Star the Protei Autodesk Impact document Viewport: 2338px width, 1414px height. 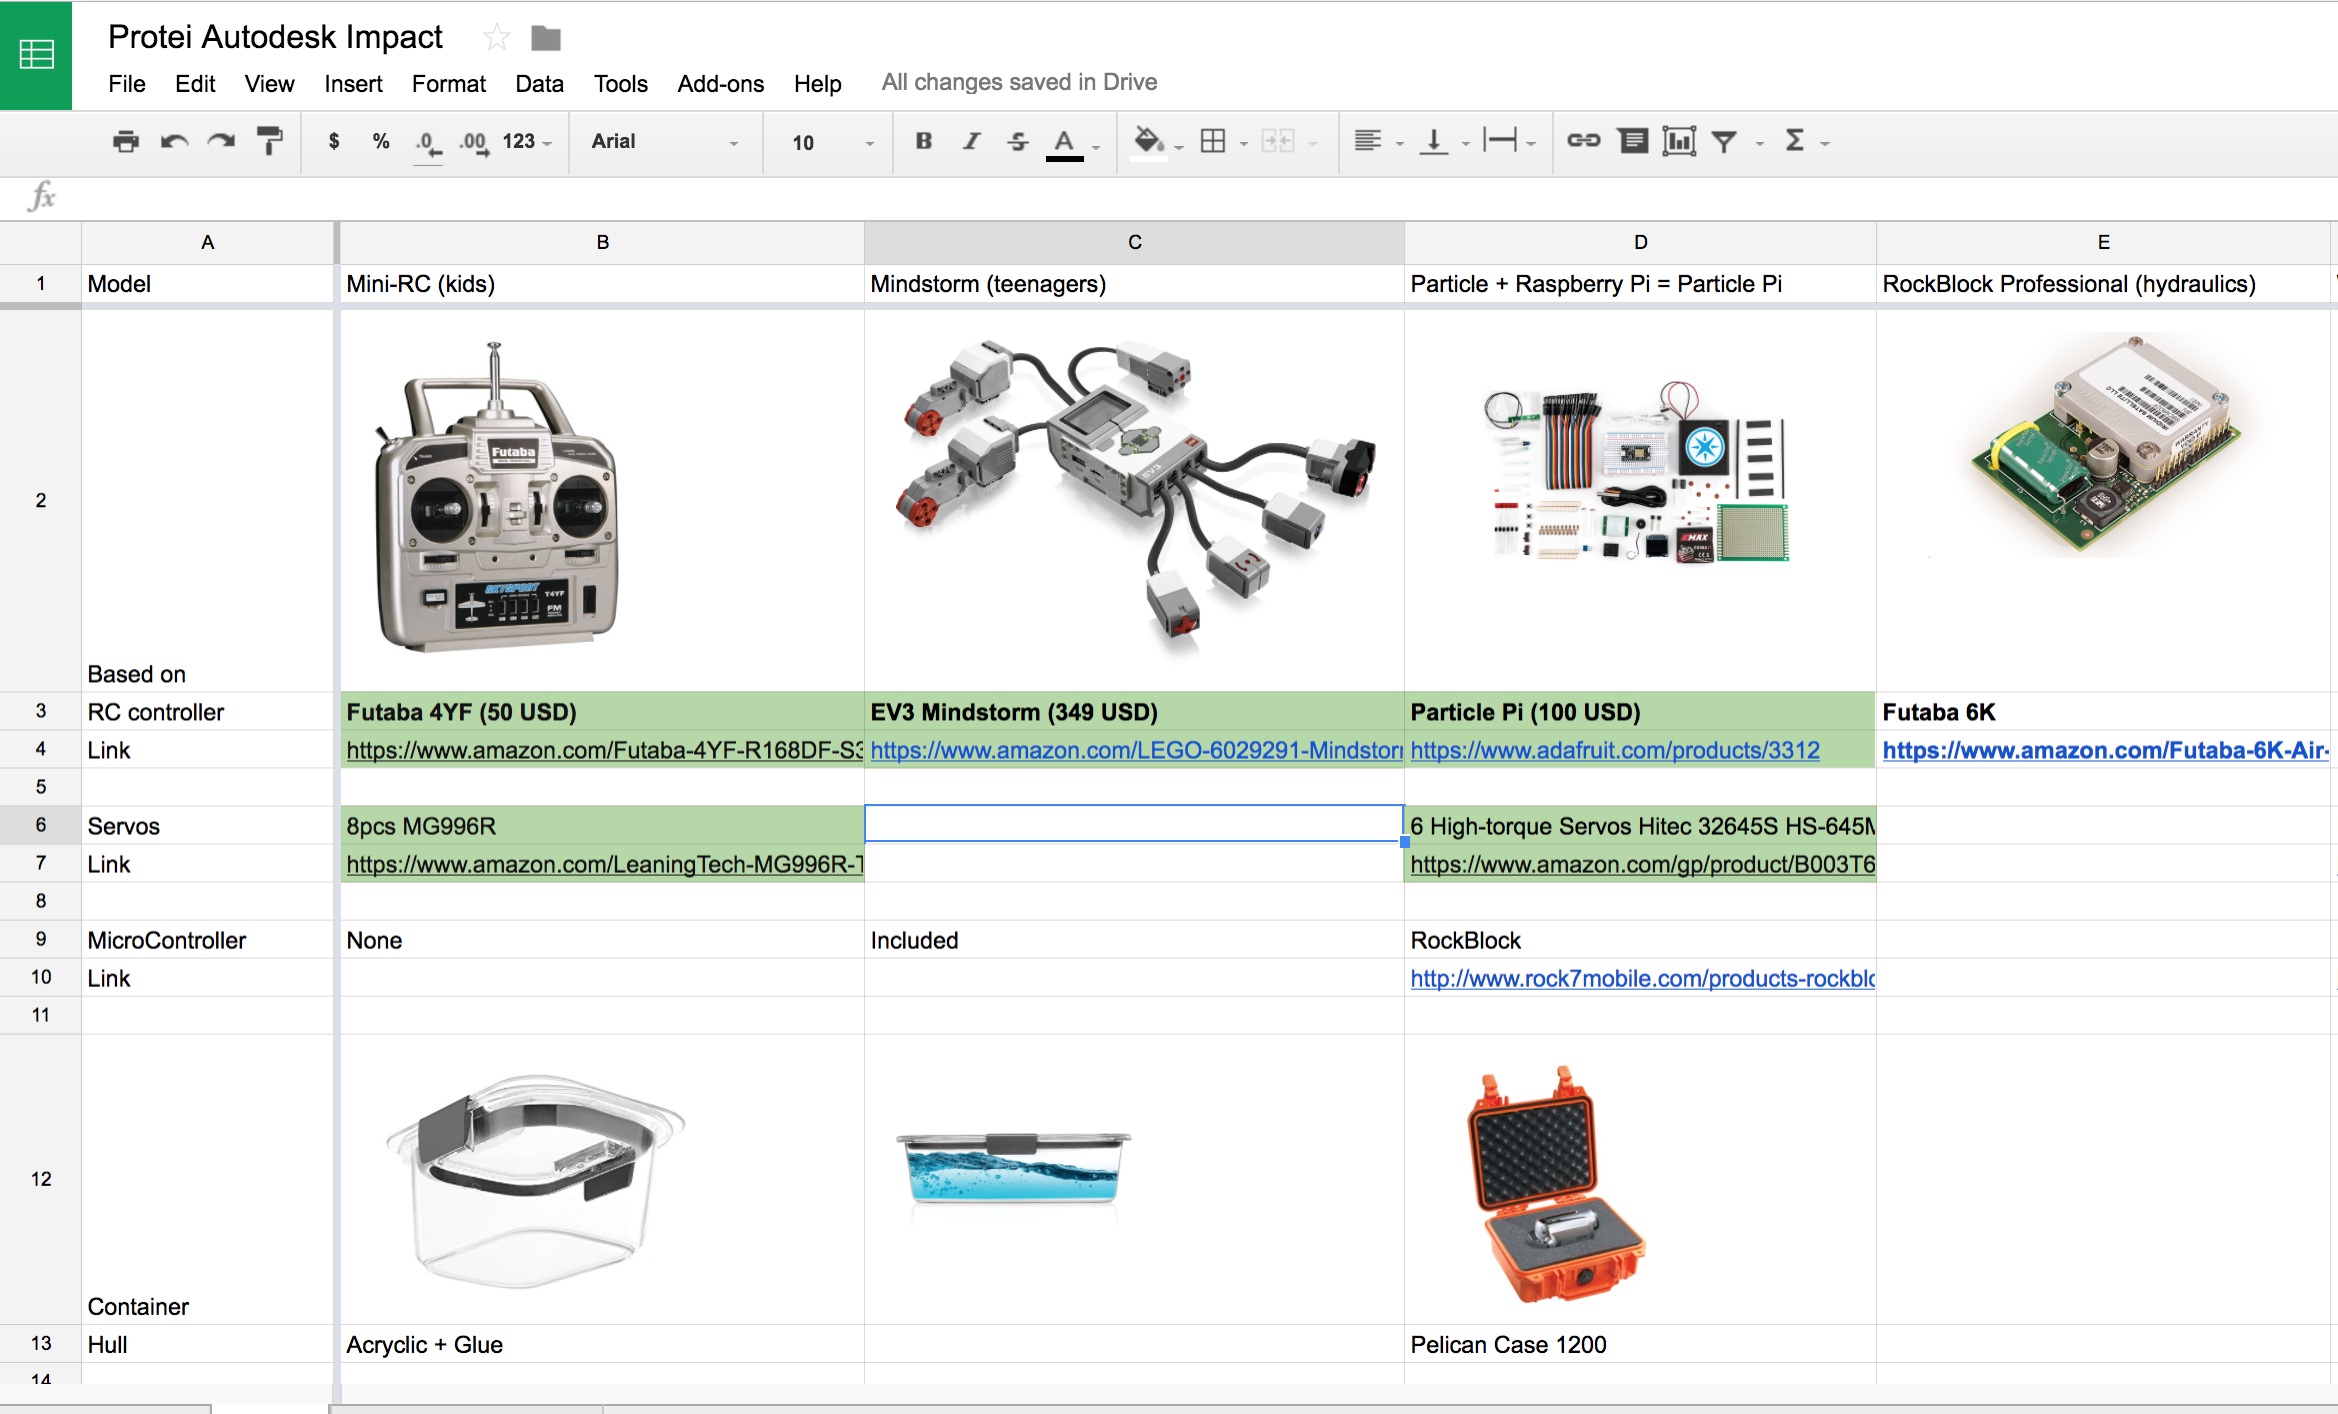(496, 38)
